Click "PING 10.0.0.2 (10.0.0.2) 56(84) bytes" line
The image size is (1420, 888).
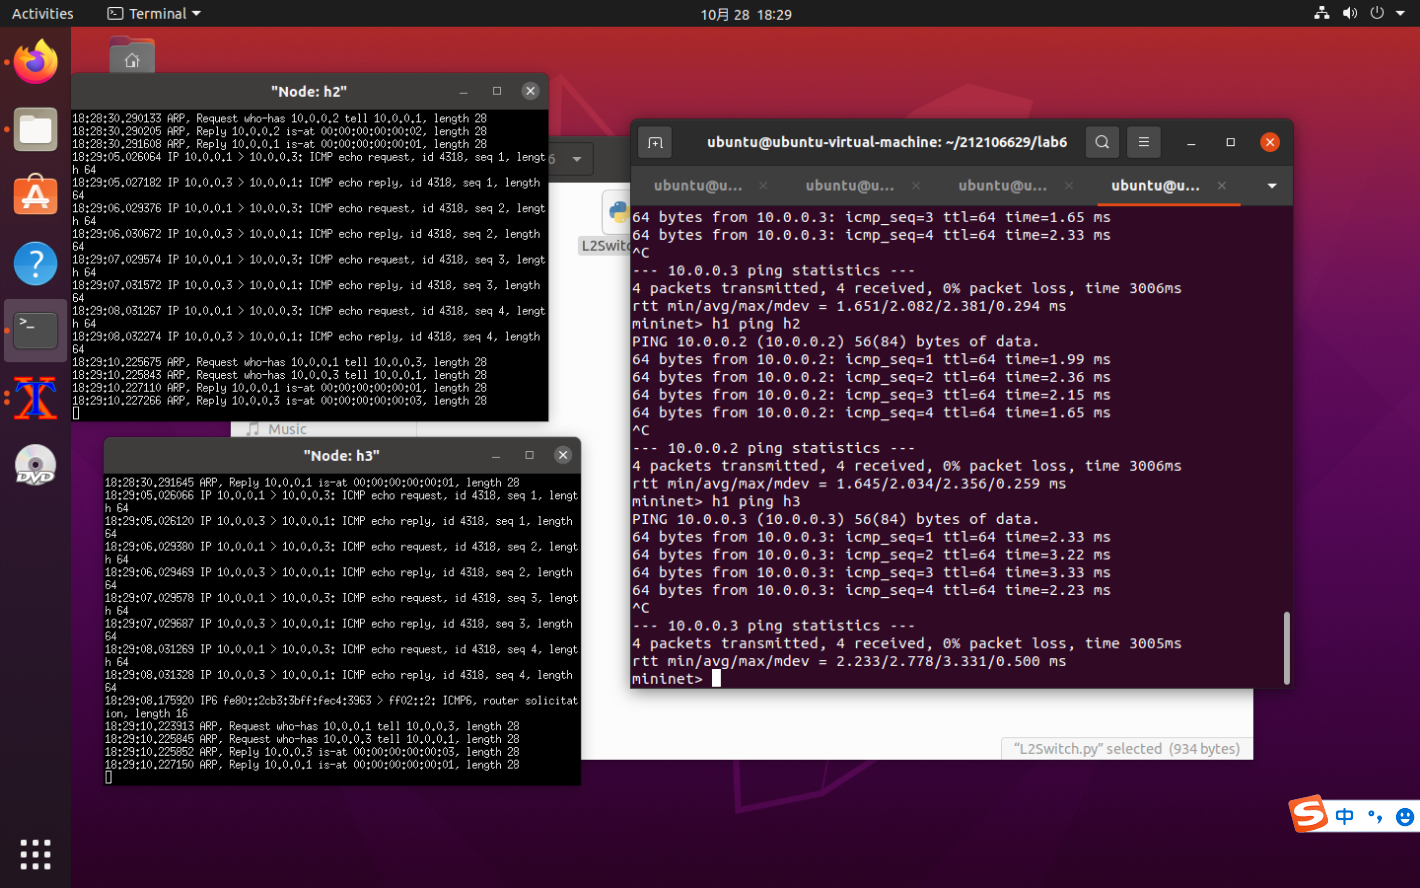pos(835,342)
